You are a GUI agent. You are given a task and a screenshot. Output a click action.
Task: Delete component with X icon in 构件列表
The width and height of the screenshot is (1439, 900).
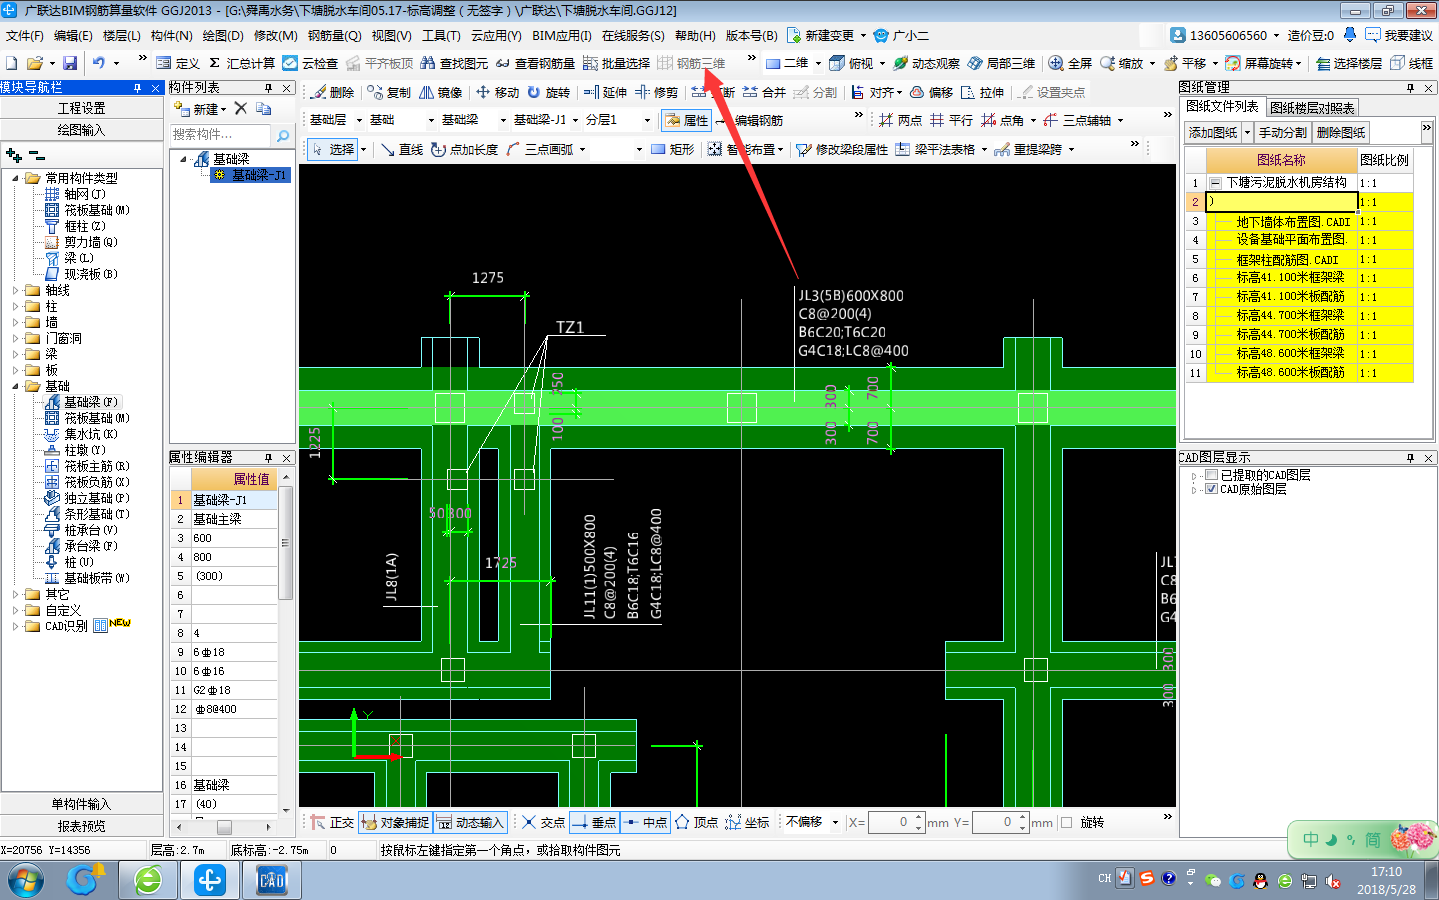pyautogui.click(x=241, y=108)
